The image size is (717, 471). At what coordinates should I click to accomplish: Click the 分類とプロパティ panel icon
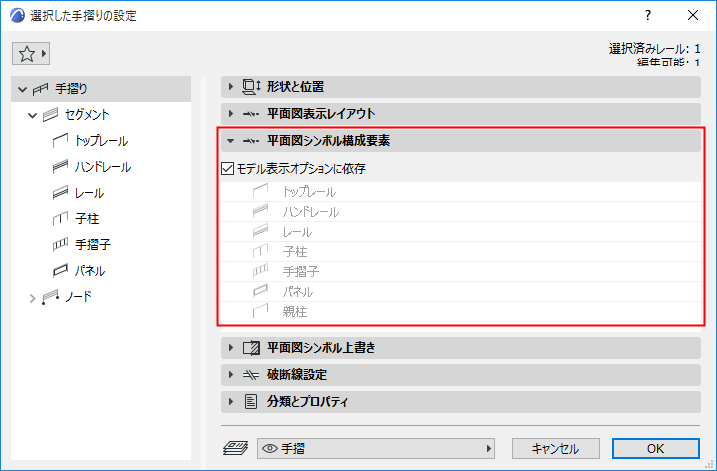pyautogui.click(x=251, y=401)
